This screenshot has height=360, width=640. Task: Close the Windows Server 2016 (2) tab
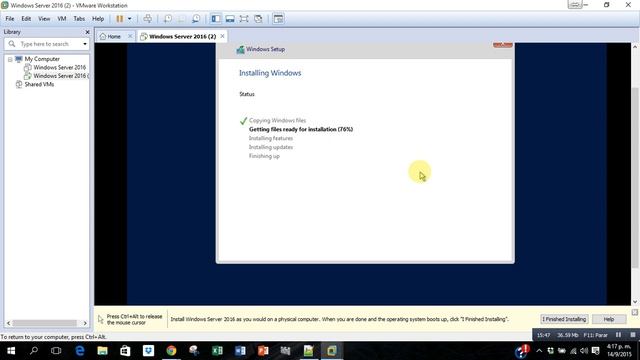tap(222, 36)
